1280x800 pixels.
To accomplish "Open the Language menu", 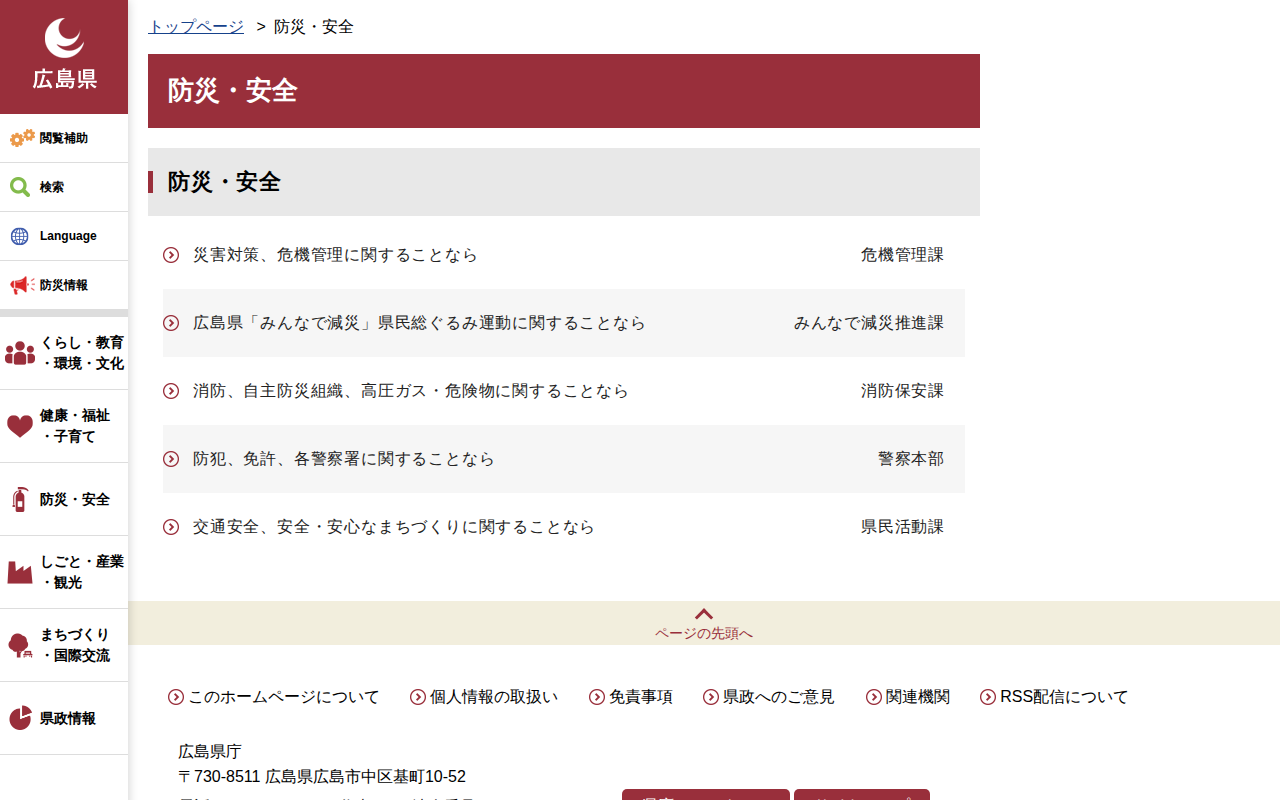I will tap(64, 236).
